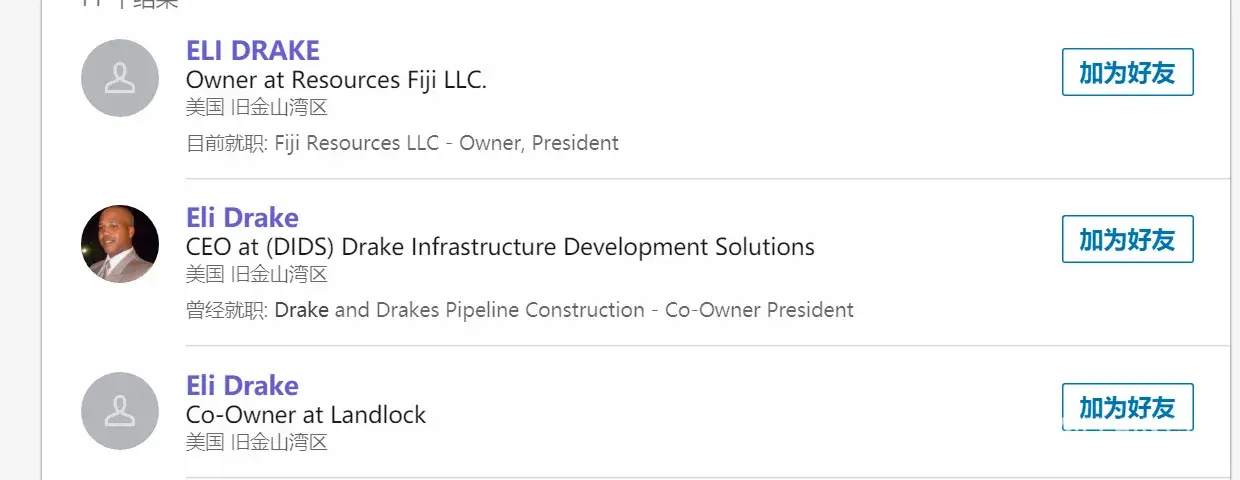
Task: Click the 'Co-Owner at Landlock' headline
Action: (306, 414)
